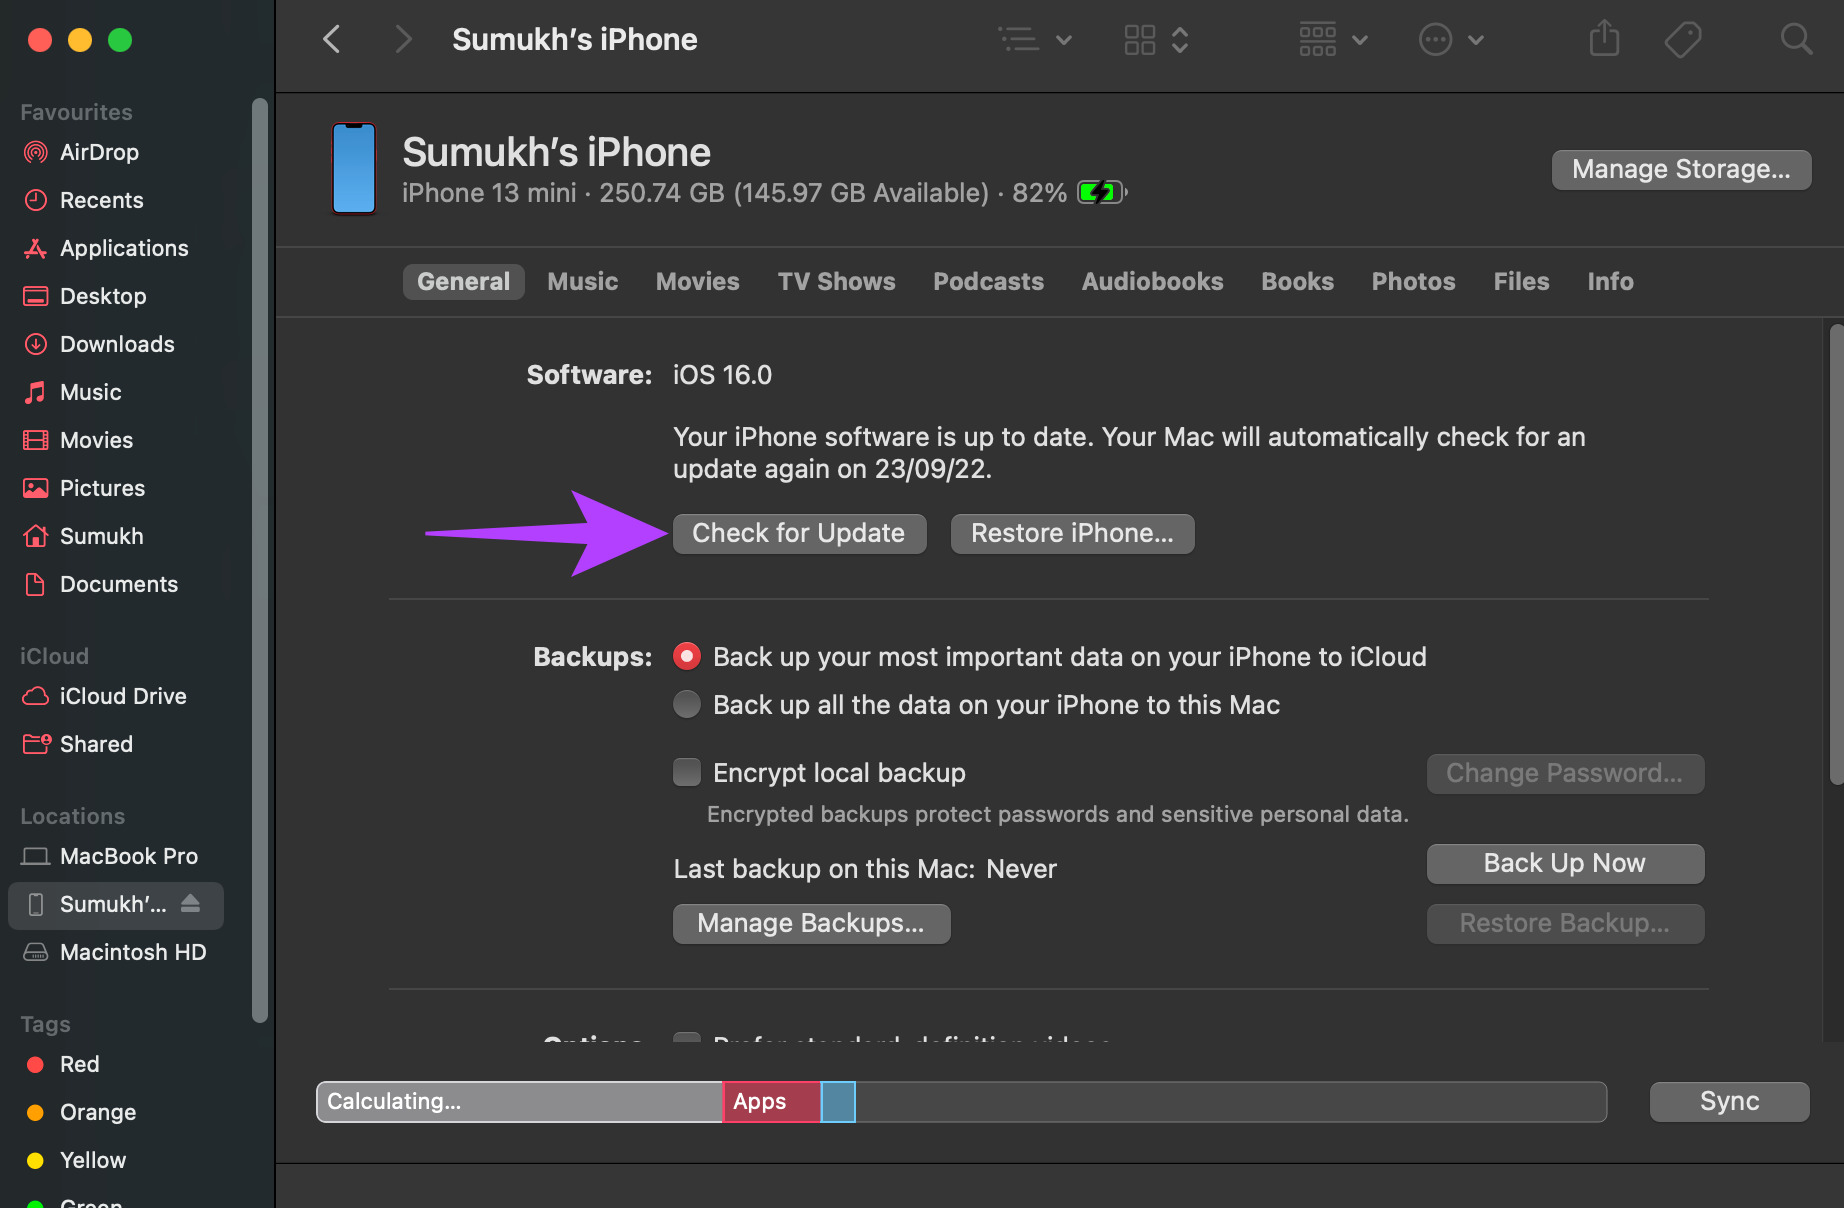Open Search from the toolbar
This screenshot has width=1844, height=1208.
click(1795, 39)
